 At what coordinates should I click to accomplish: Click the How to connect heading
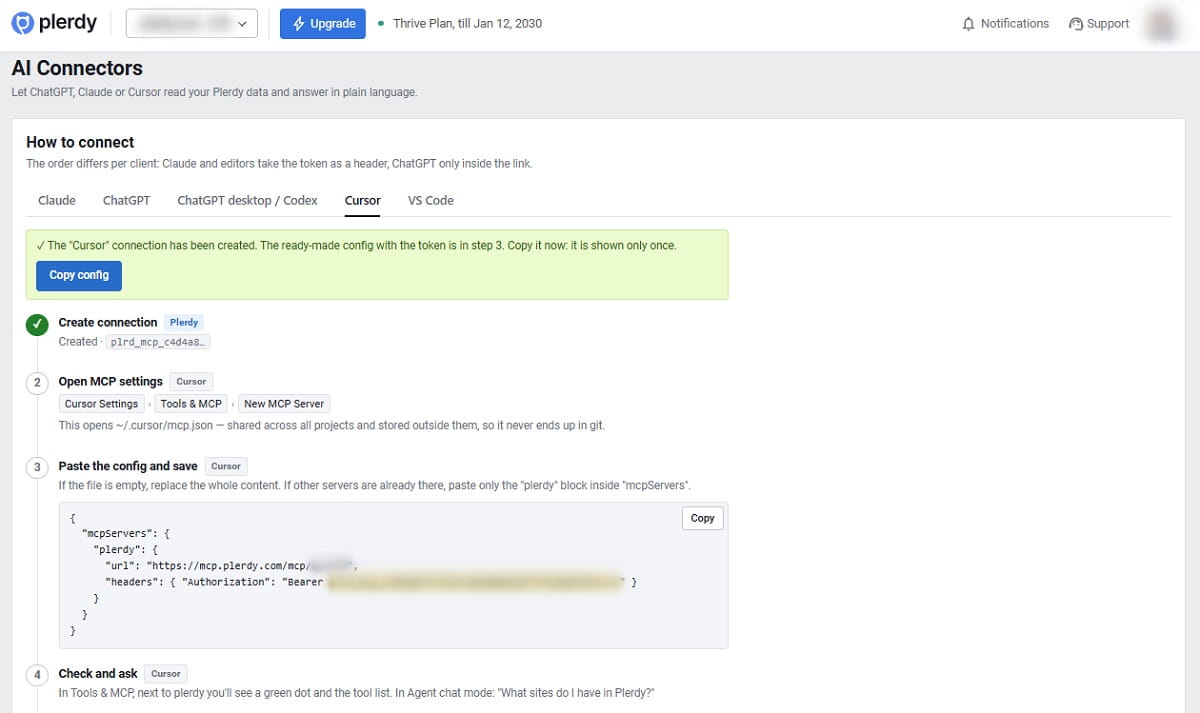click(80, 142)
